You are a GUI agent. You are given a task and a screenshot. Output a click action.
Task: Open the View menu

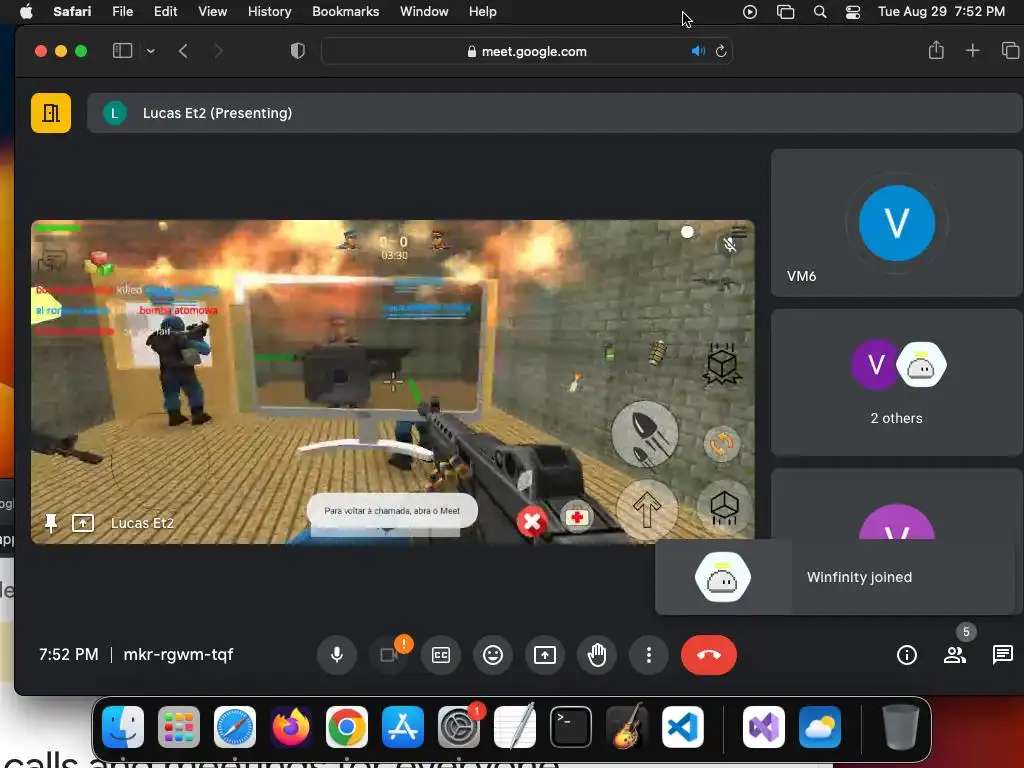pos(212,12)
